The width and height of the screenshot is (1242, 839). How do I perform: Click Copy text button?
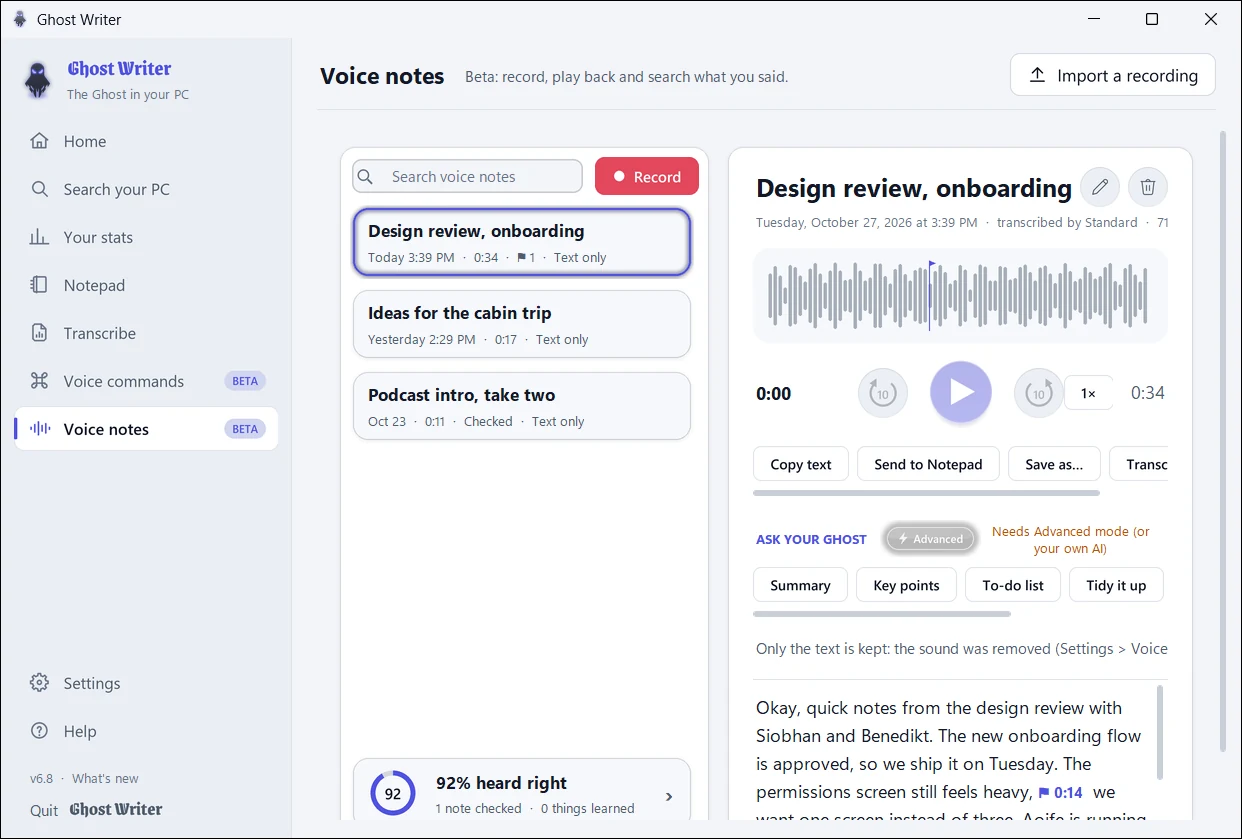(x=801, y=464)
